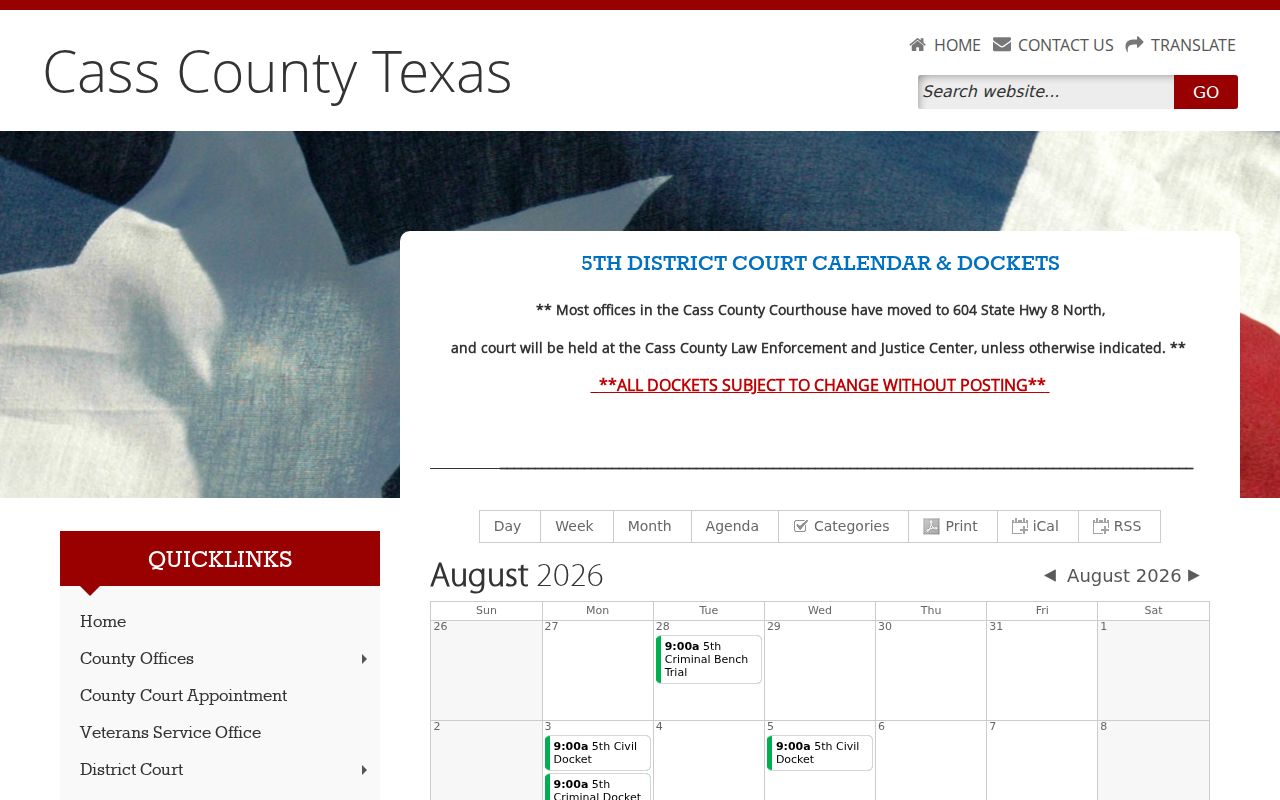Go to previous month arrow
The width and height of the screenshot is (1280, 800).
click(x=1050, y=575)
